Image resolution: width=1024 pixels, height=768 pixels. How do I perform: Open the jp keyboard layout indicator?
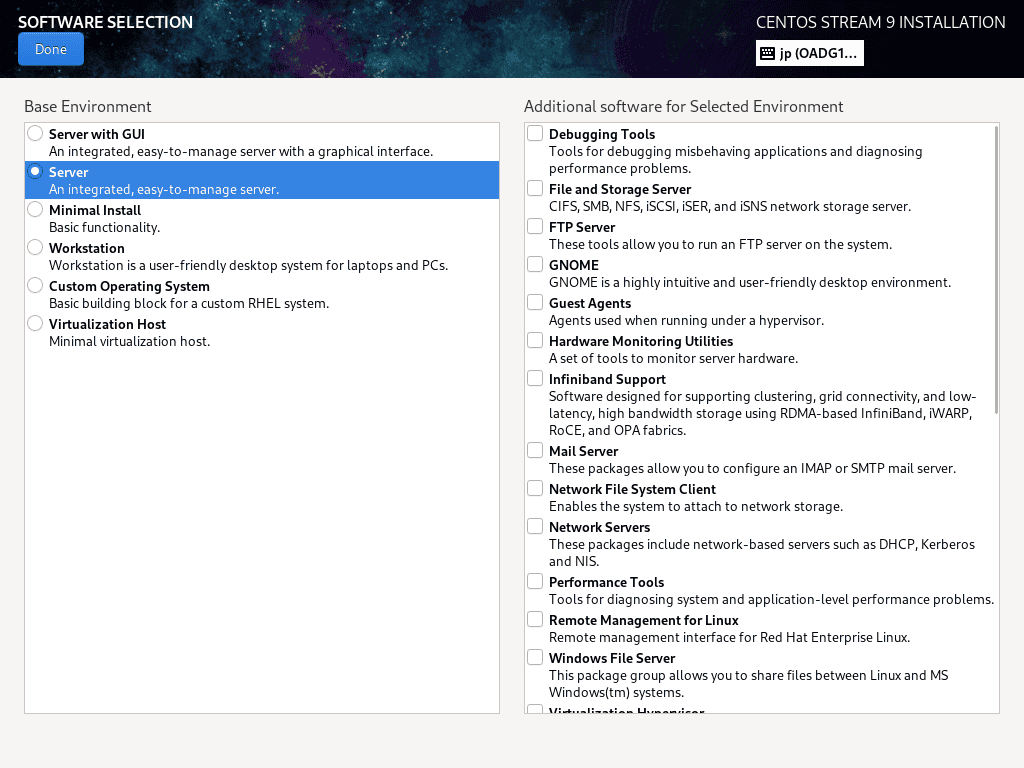point(810,53)
